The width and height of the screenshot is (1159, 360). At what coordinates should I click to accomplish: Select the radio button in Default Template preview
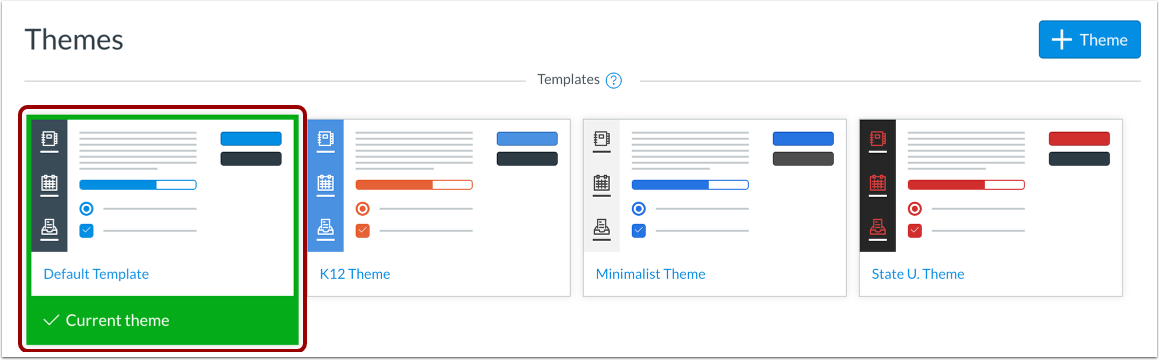pos(86,209)
